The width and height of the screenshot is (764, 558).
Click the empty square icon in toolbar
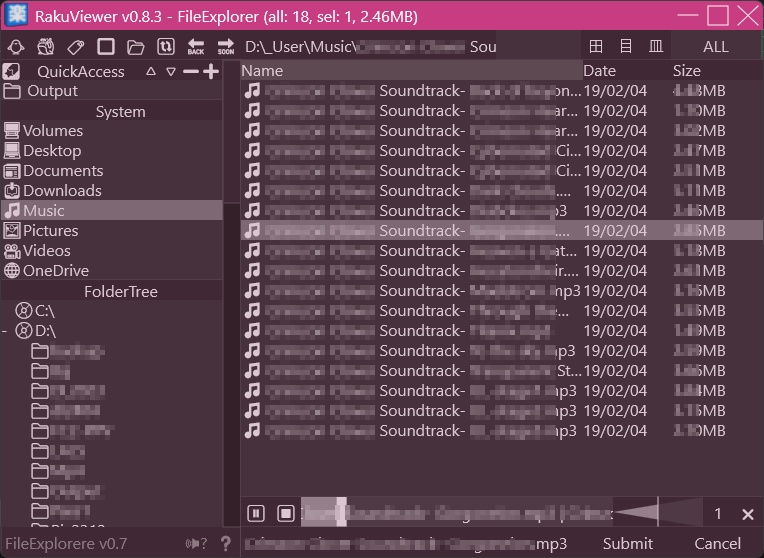pos(106,47)
